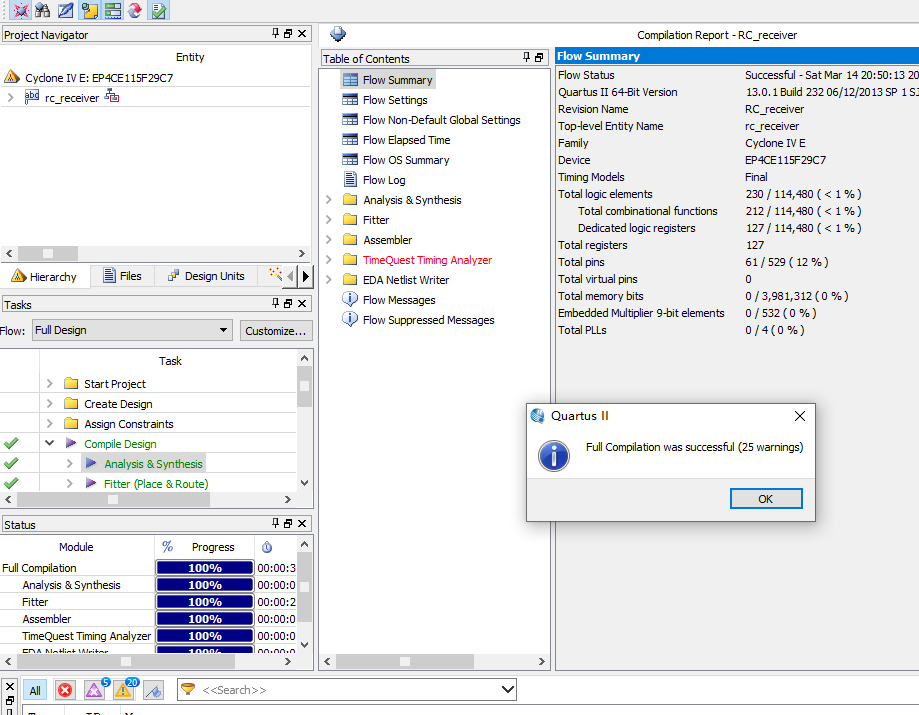The width and height of the screenshot is (919, 715).
Task: Toggle the flagged messages filter icon
Action: pyautogui.click(x=154, y=690)
